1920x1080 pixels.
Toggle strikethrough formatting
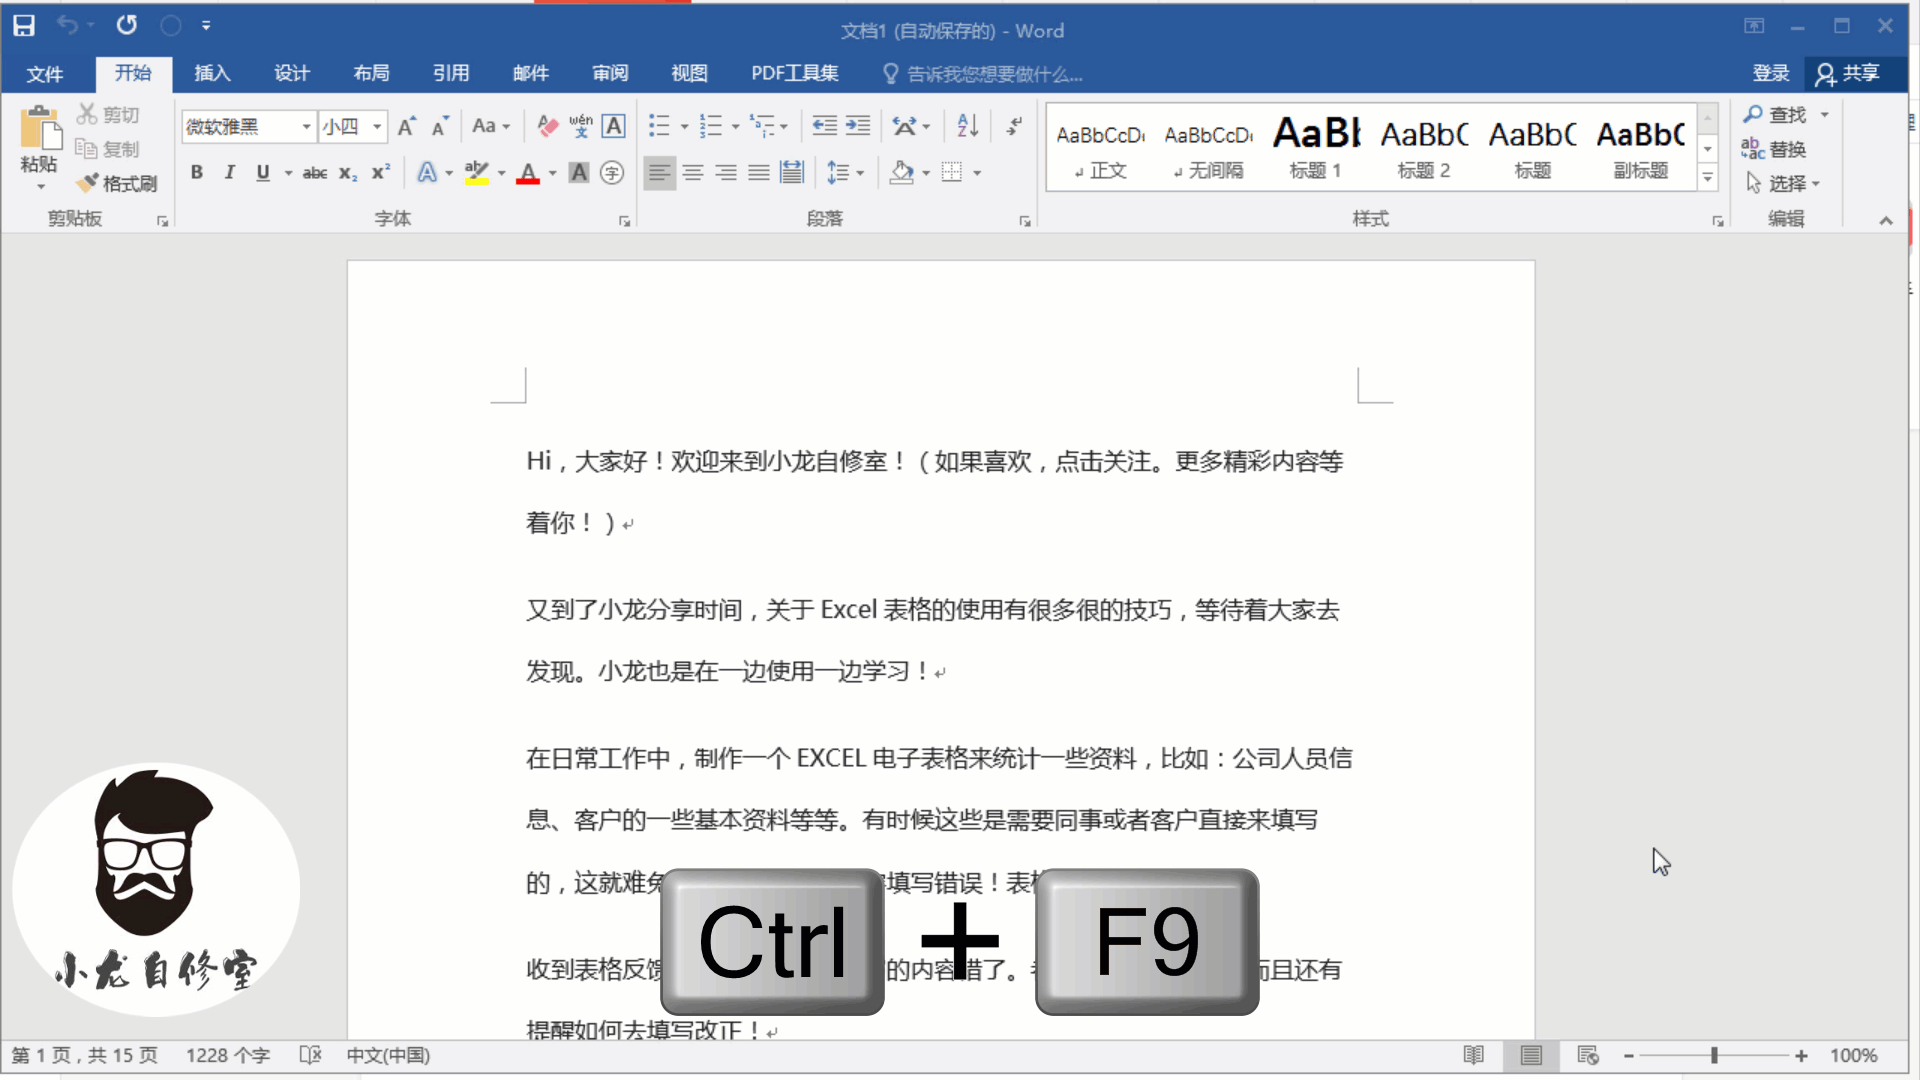[x=314, y=172]
